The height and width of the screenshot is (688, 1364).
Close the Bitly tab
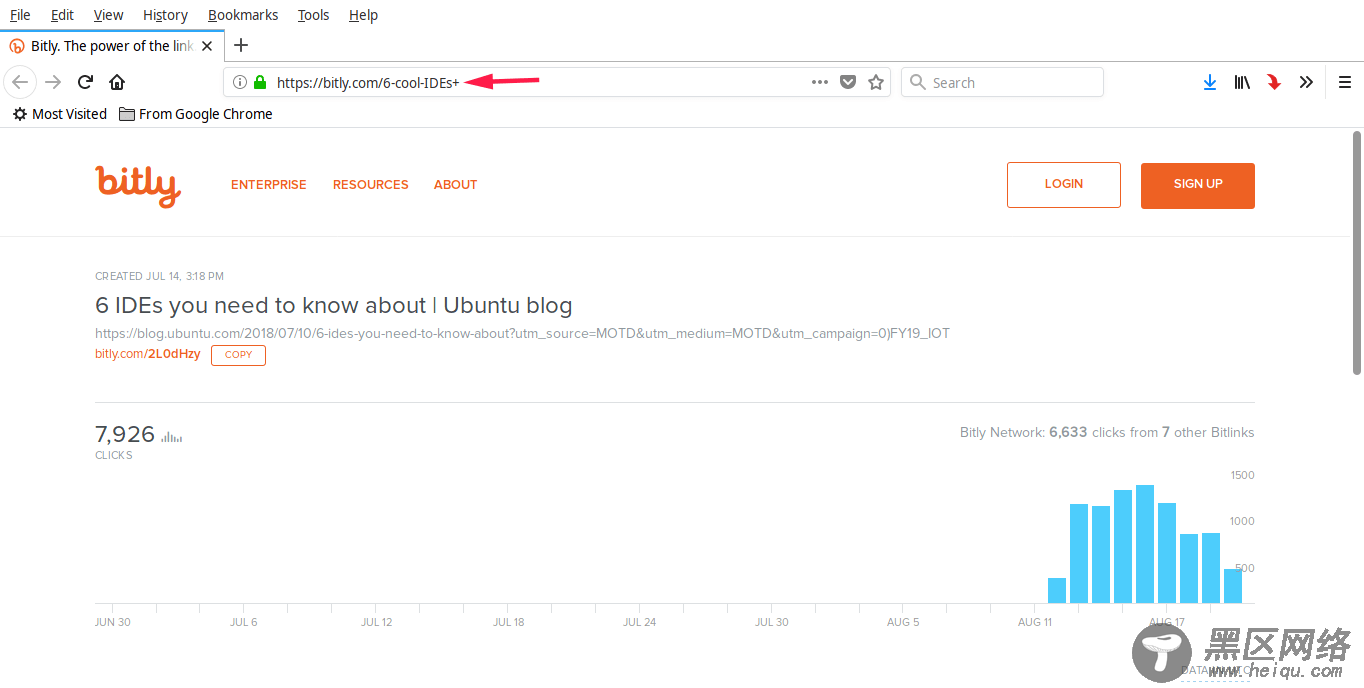coord(207,46)
